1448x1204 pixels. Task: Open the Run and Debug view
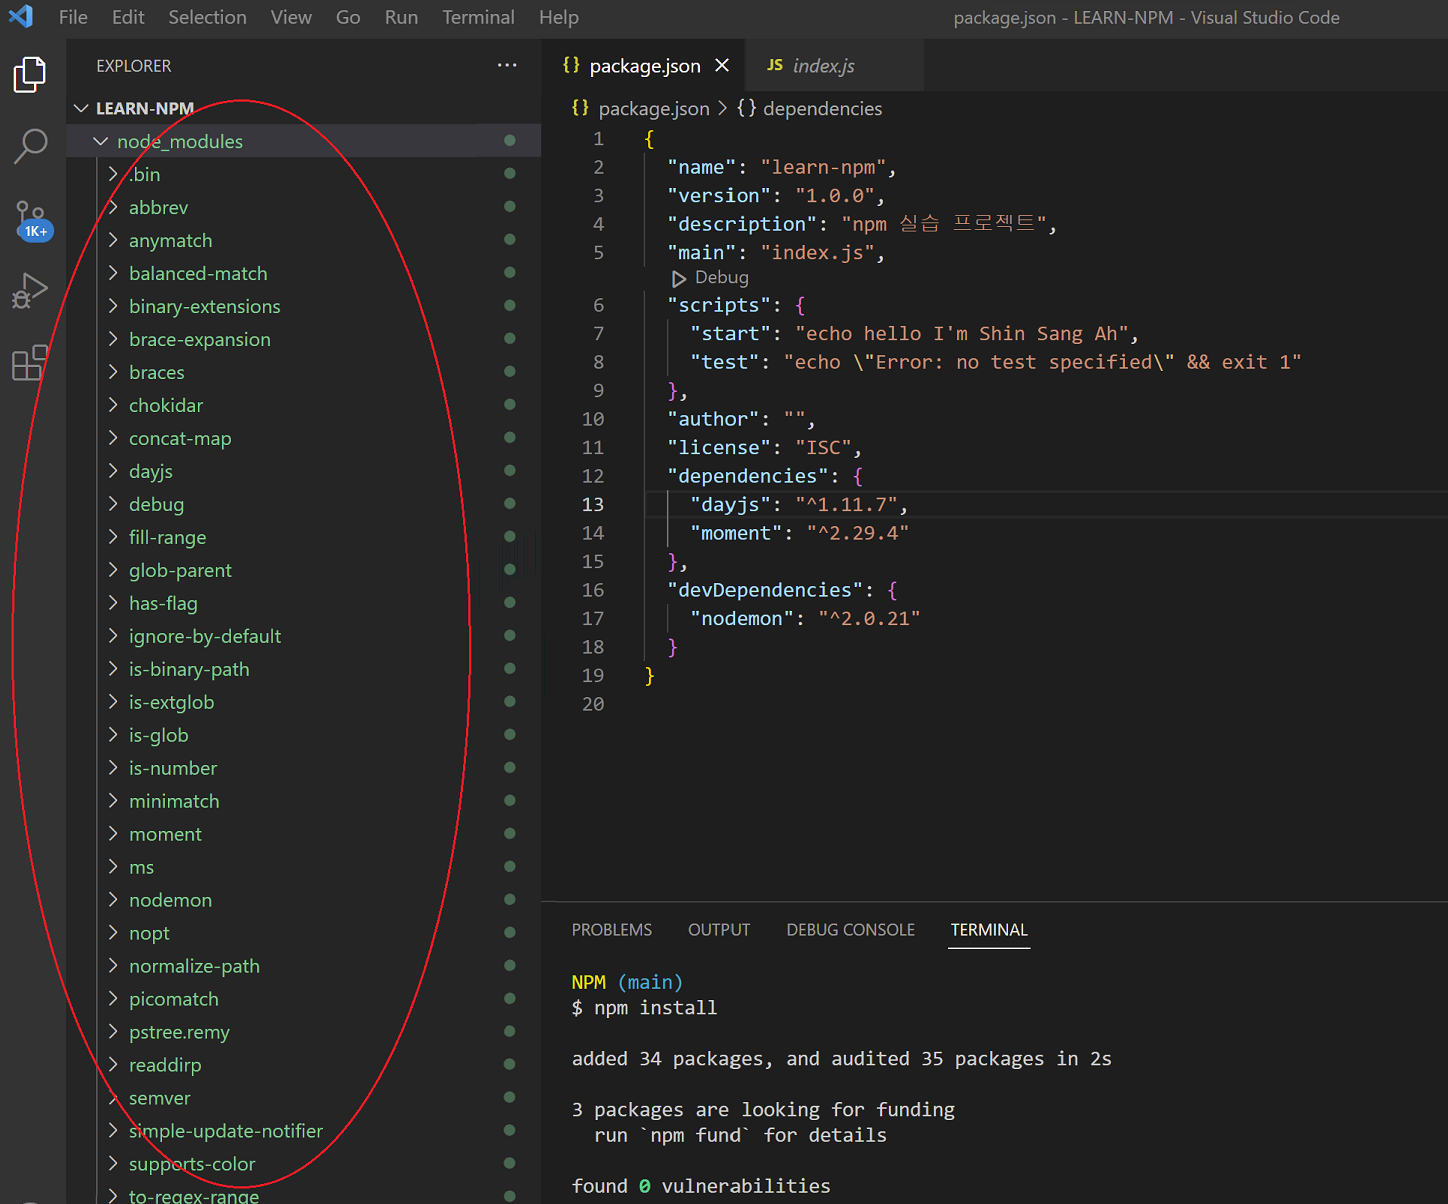(30, 291)
